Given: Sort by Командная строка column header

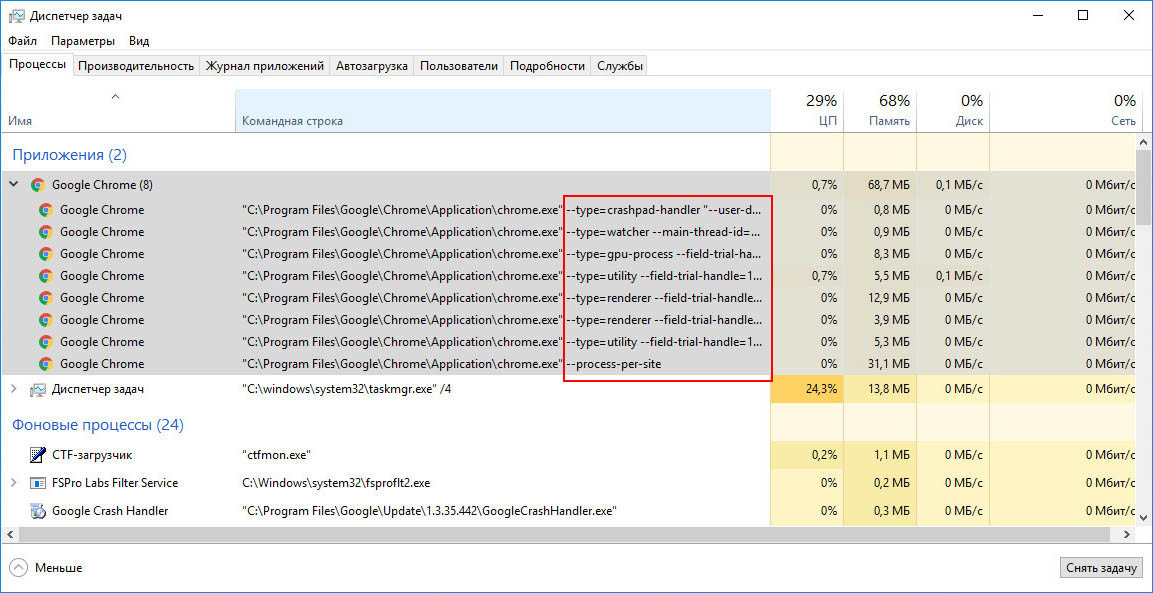Looking at the screenshot, I should coord(503,111).
